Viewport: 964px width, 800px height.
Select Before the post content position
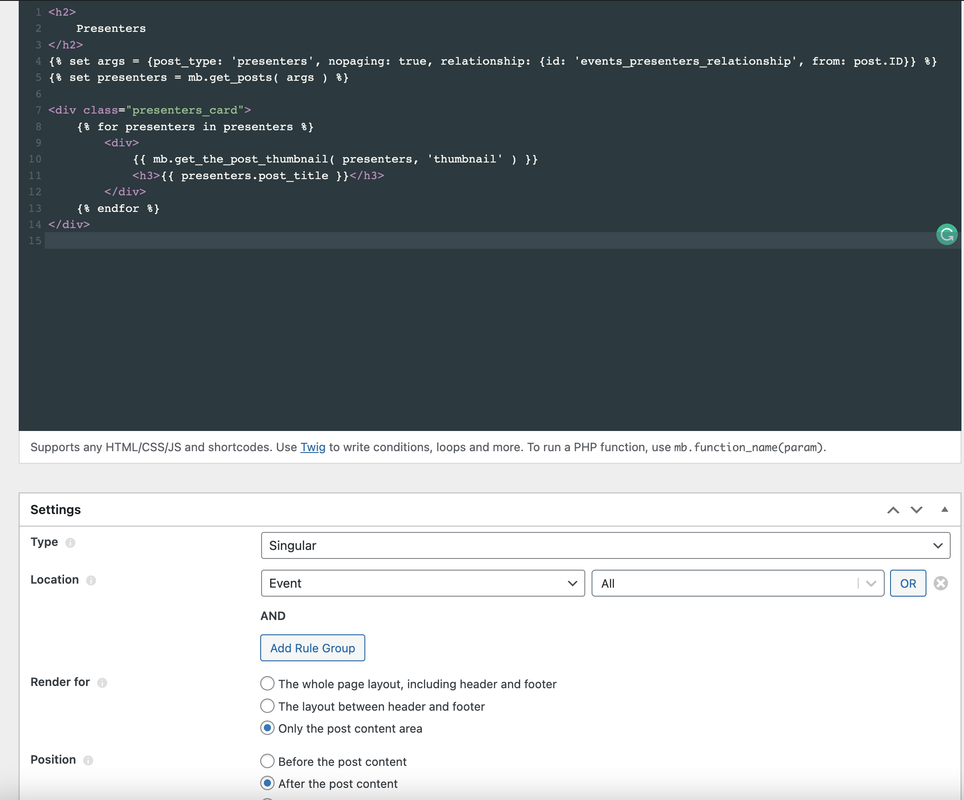point(267,761)
